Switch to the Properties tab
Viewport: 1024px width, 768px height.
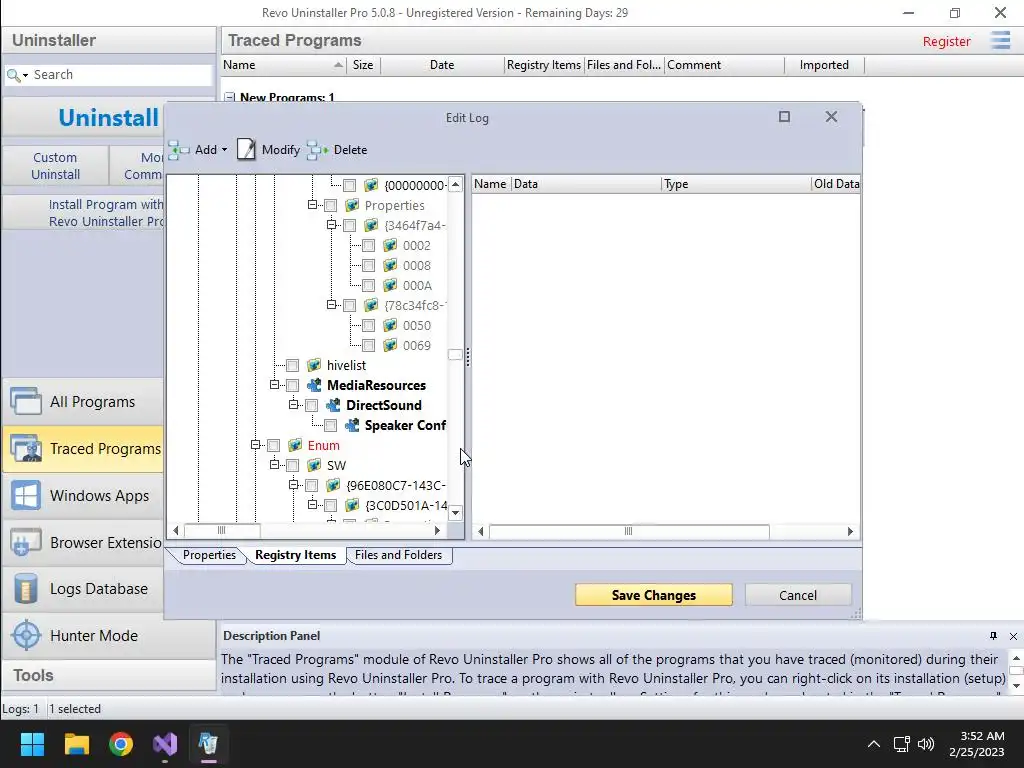click(x=209, y=554)
